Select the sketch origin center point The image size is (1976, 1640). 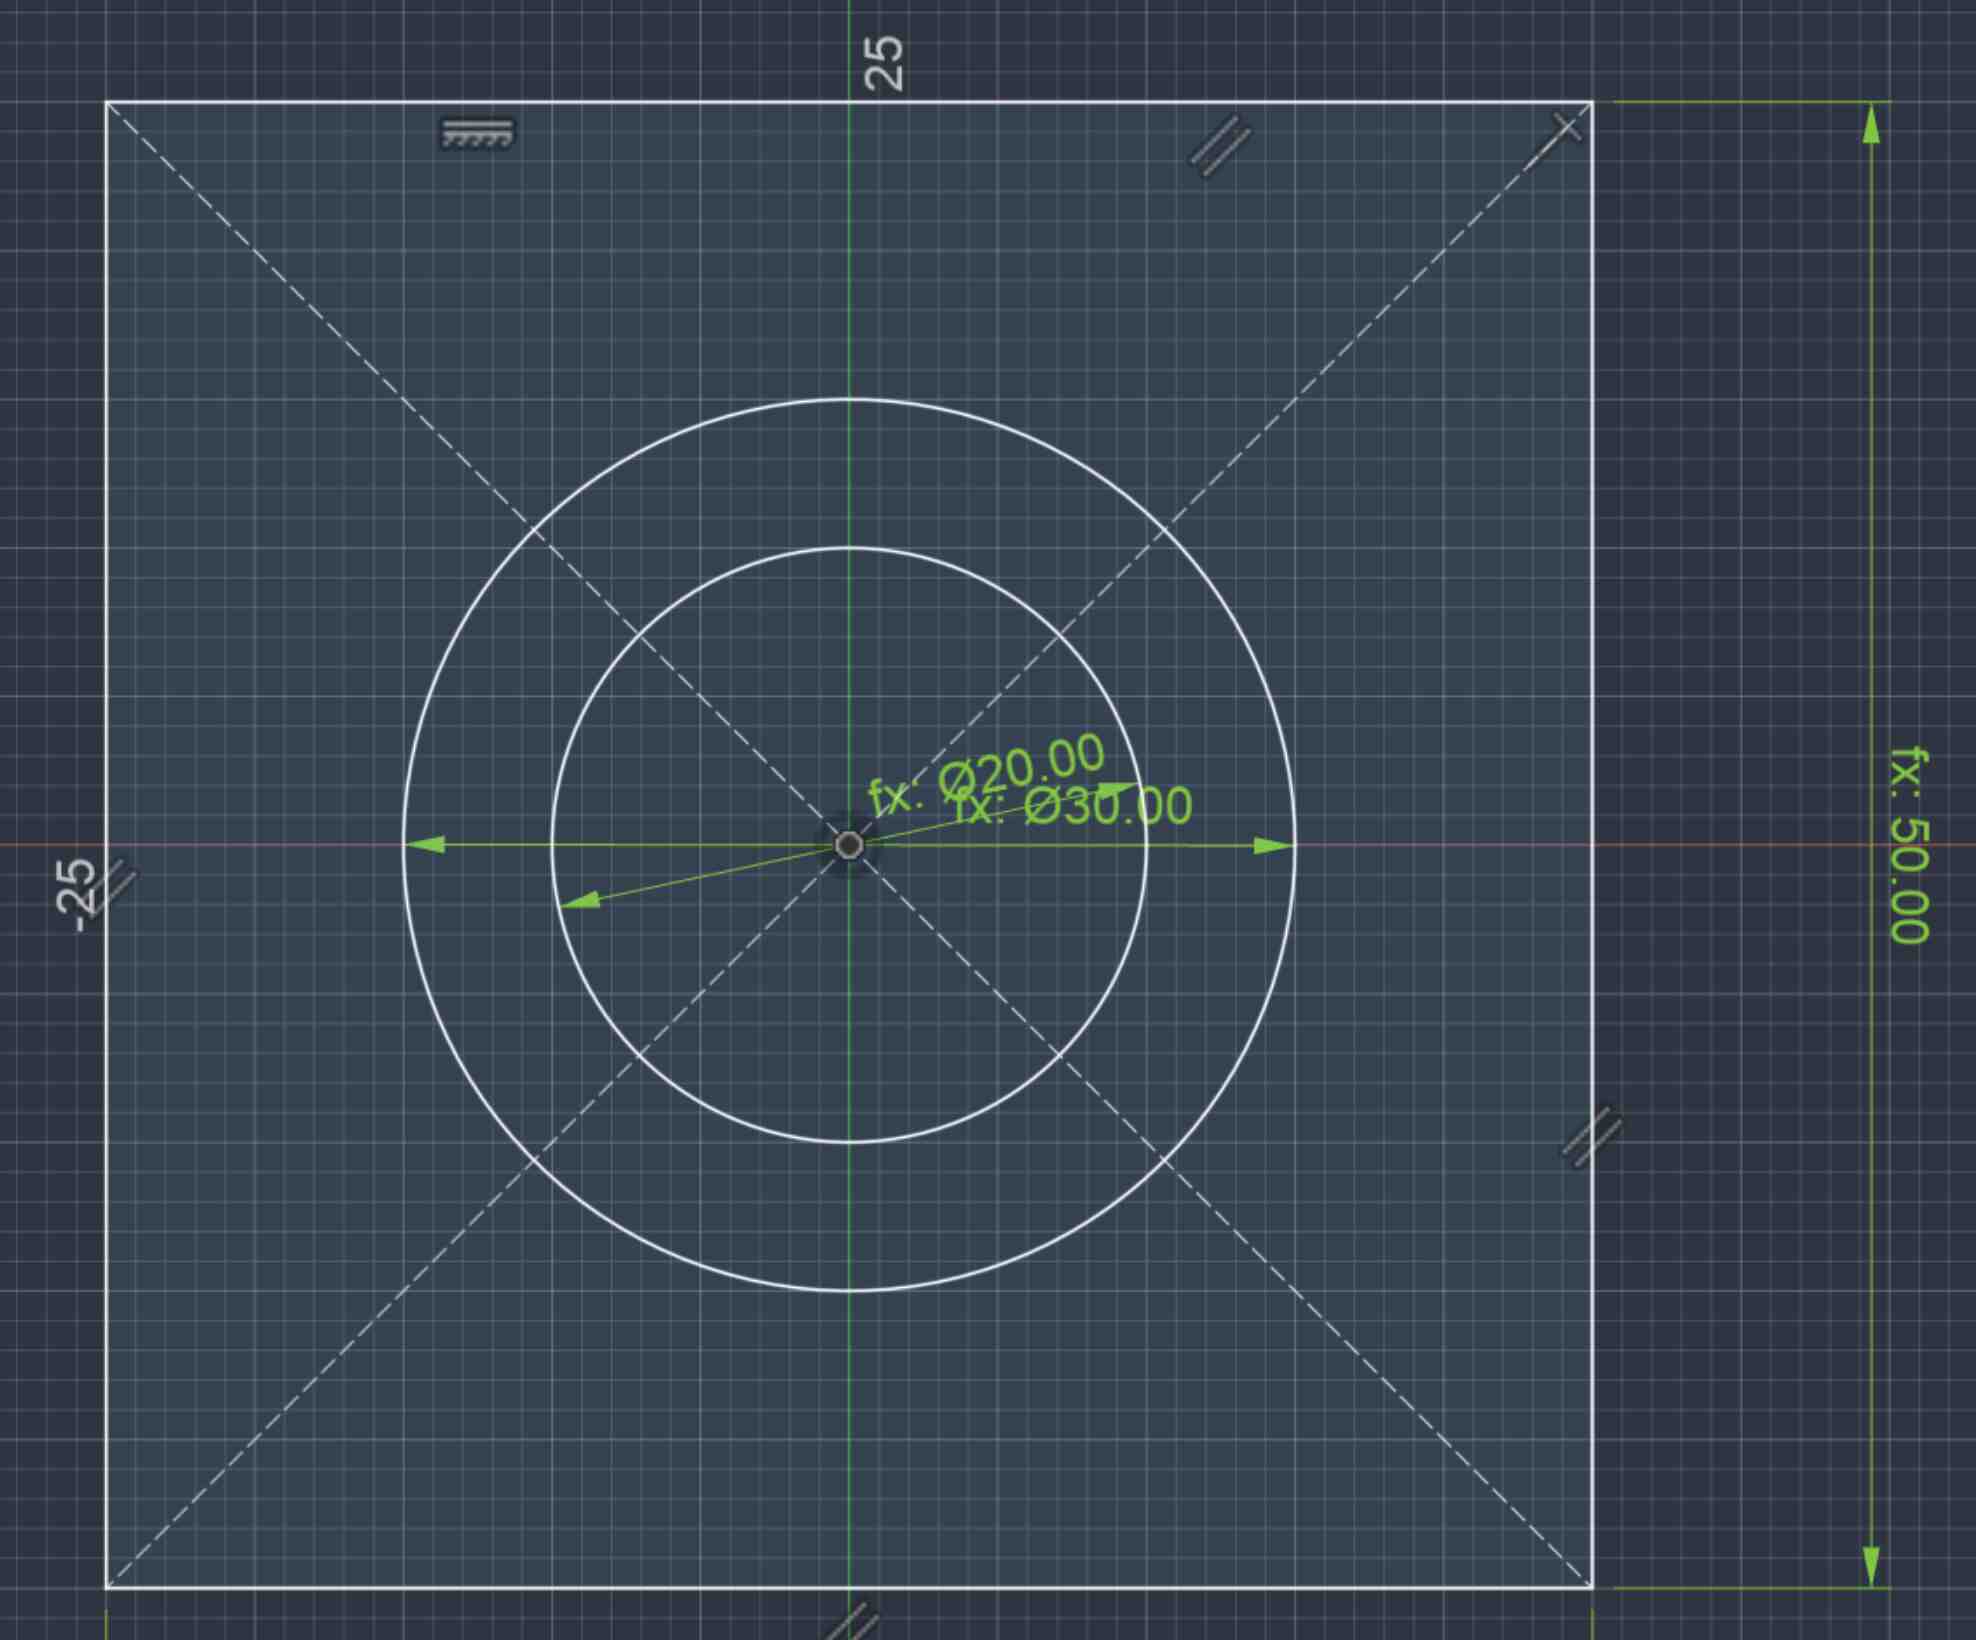point(849,845)
